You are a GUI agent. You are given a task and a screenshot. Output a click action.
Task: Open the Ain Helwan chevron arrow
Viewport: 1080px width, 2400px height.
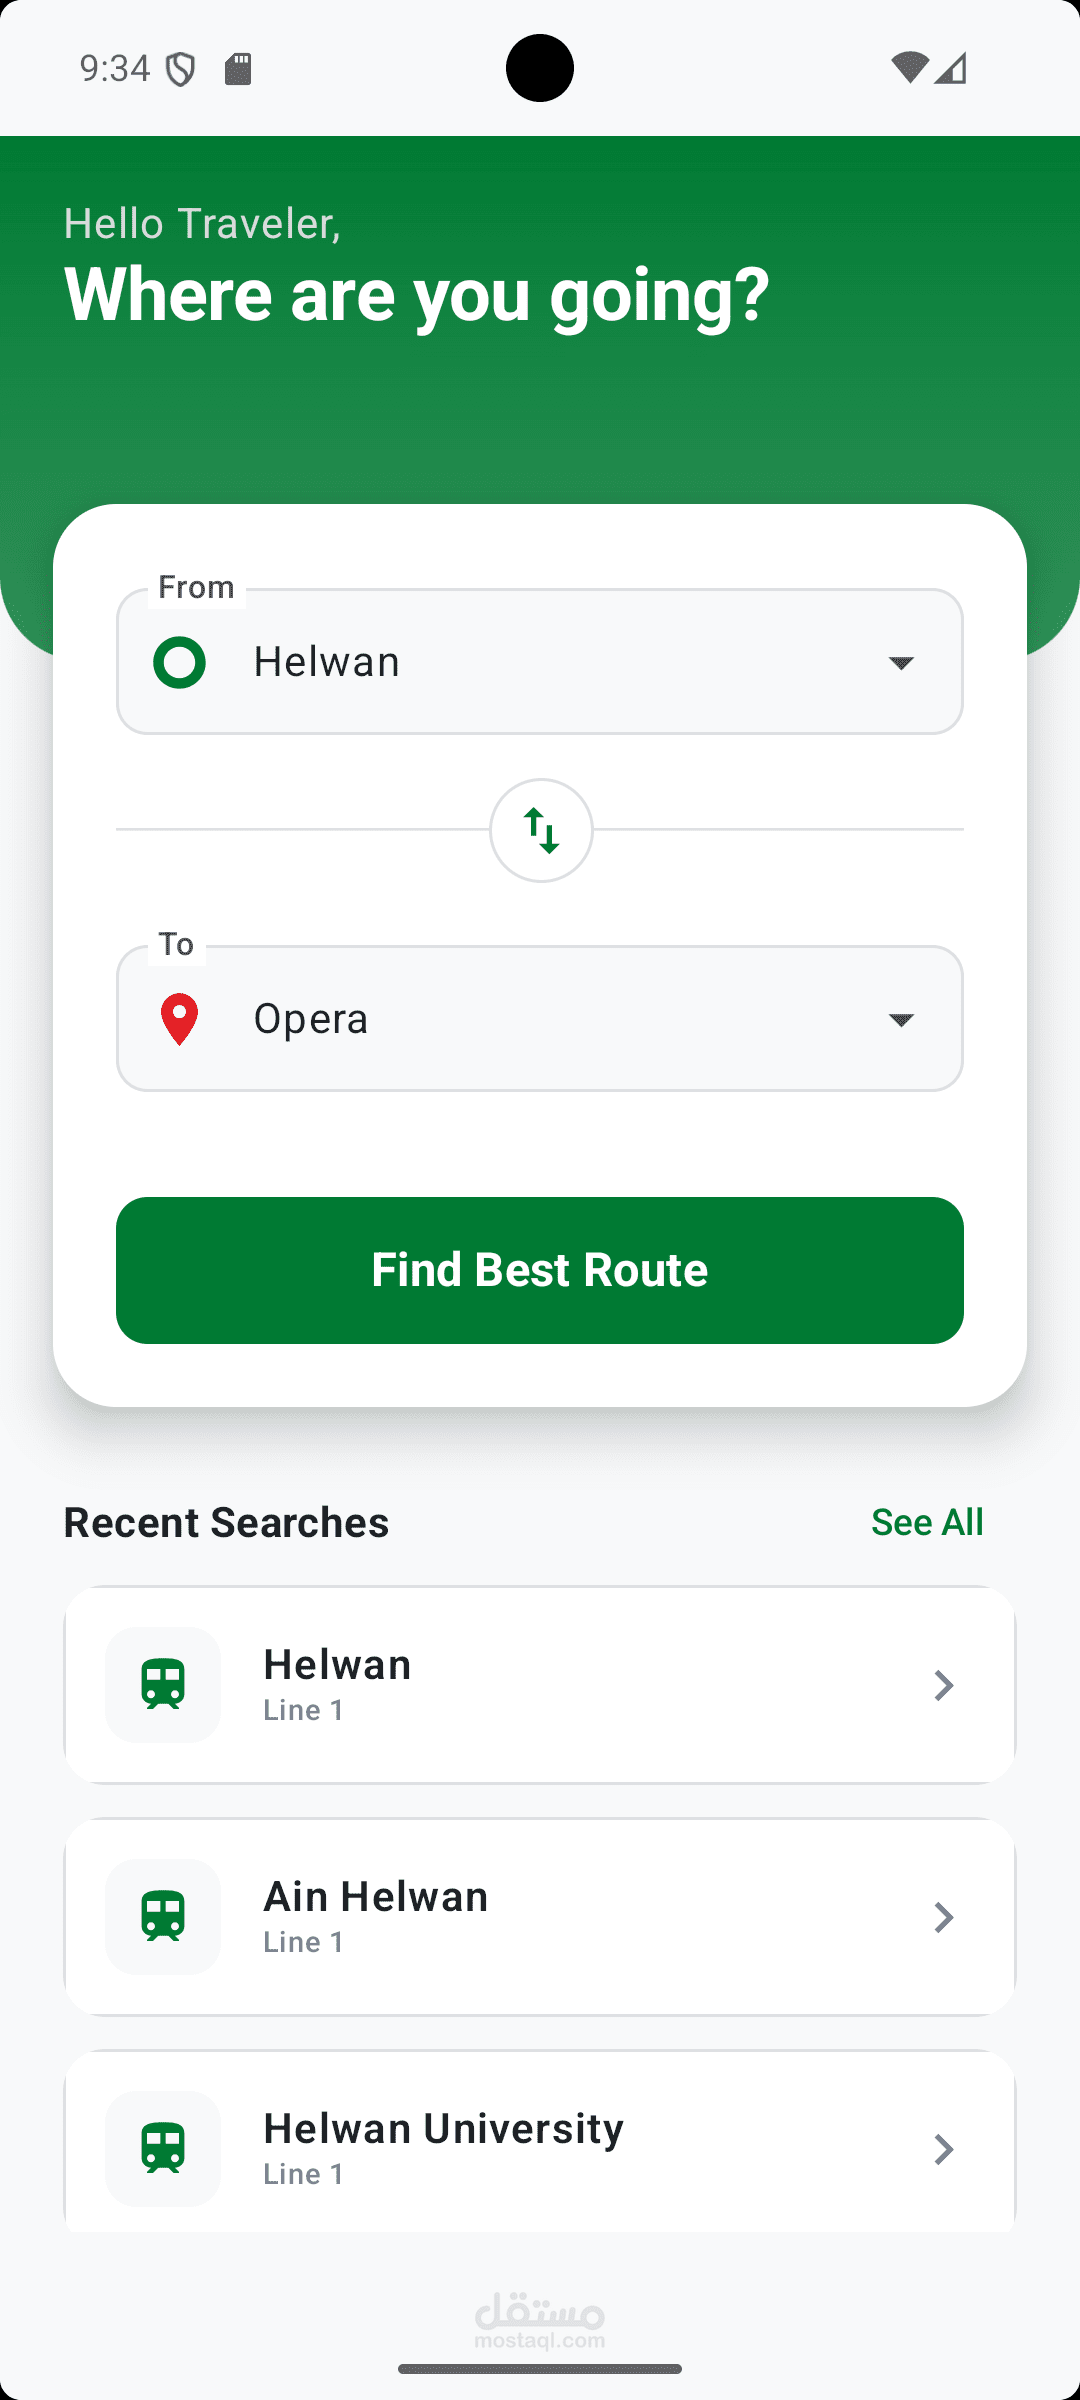943,1917
